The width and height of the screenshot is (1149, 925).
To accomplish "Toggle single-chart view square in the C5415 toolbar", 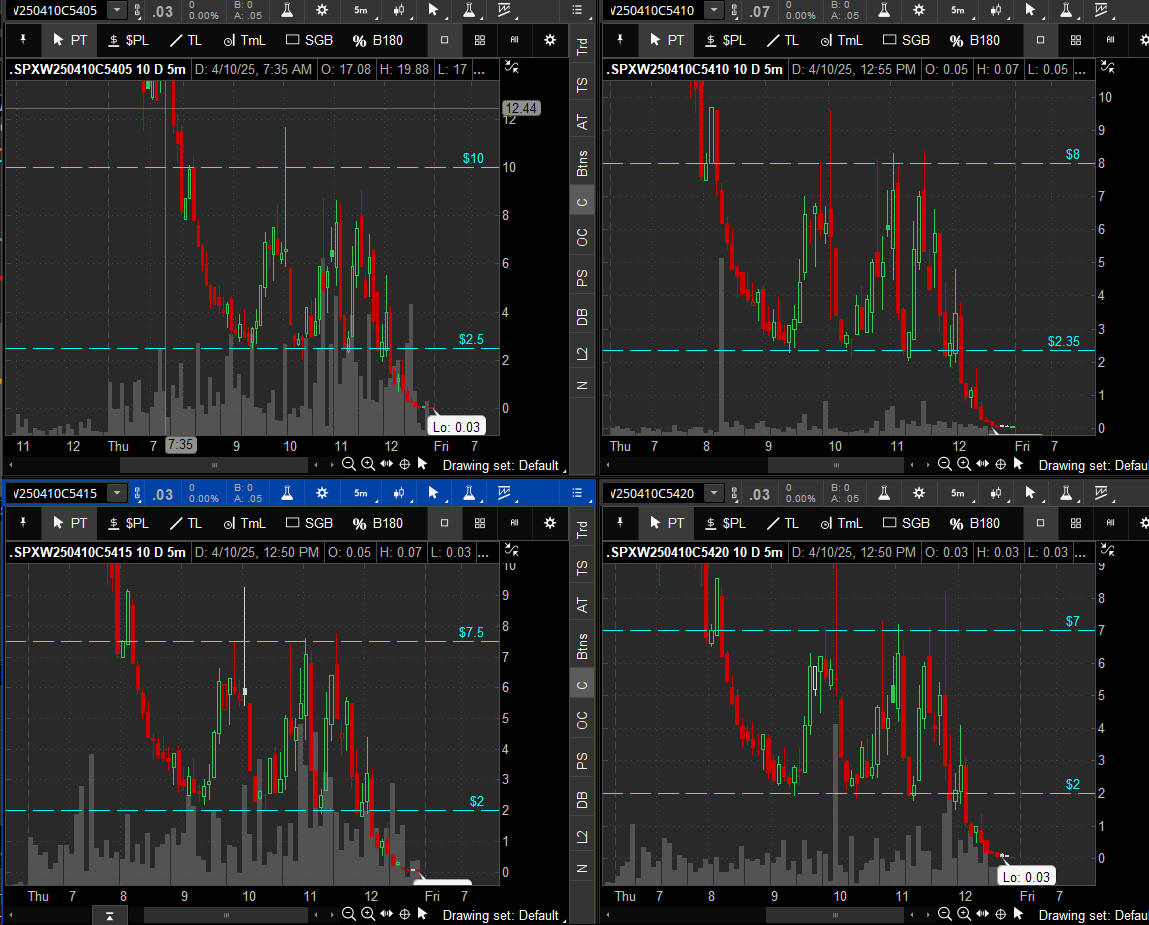I will pos(444,523).
